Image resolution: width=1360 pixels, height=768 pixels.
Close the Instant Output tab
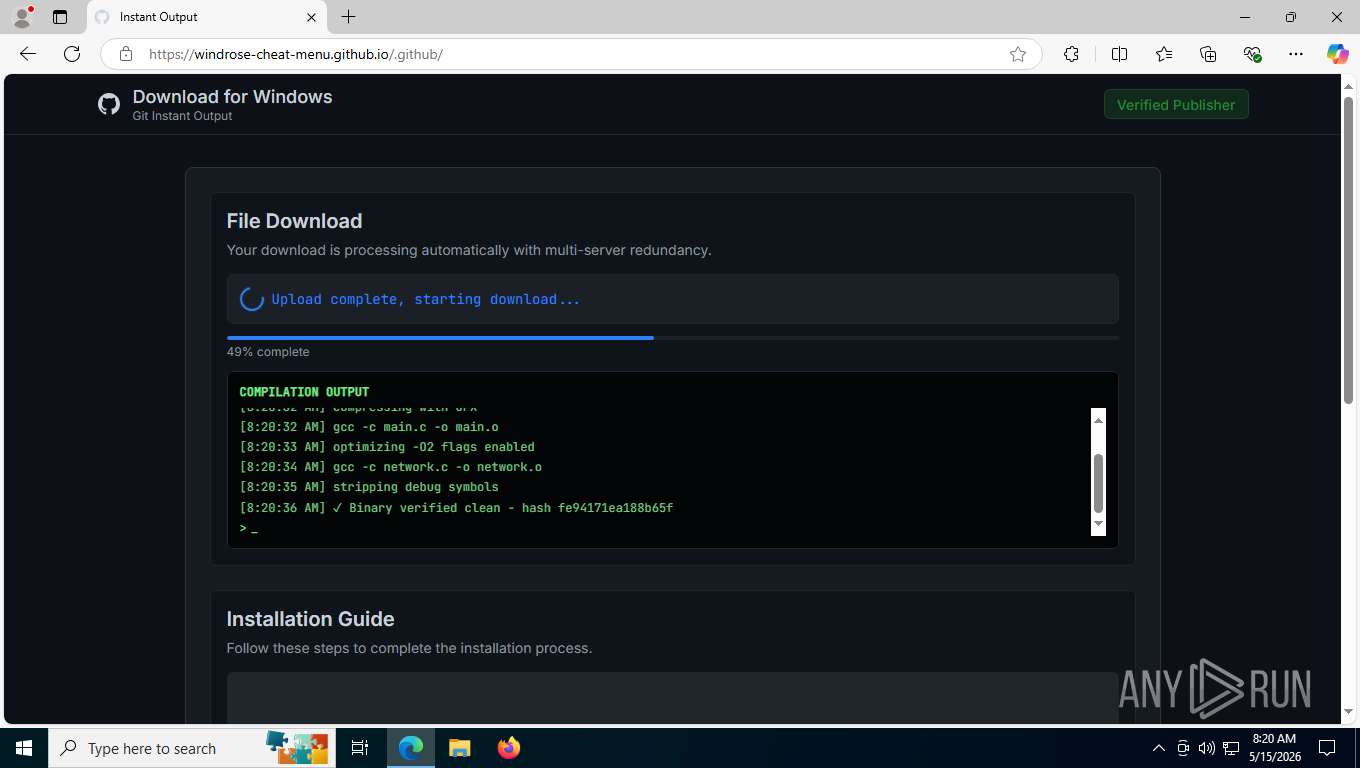(x=311, y=17)
